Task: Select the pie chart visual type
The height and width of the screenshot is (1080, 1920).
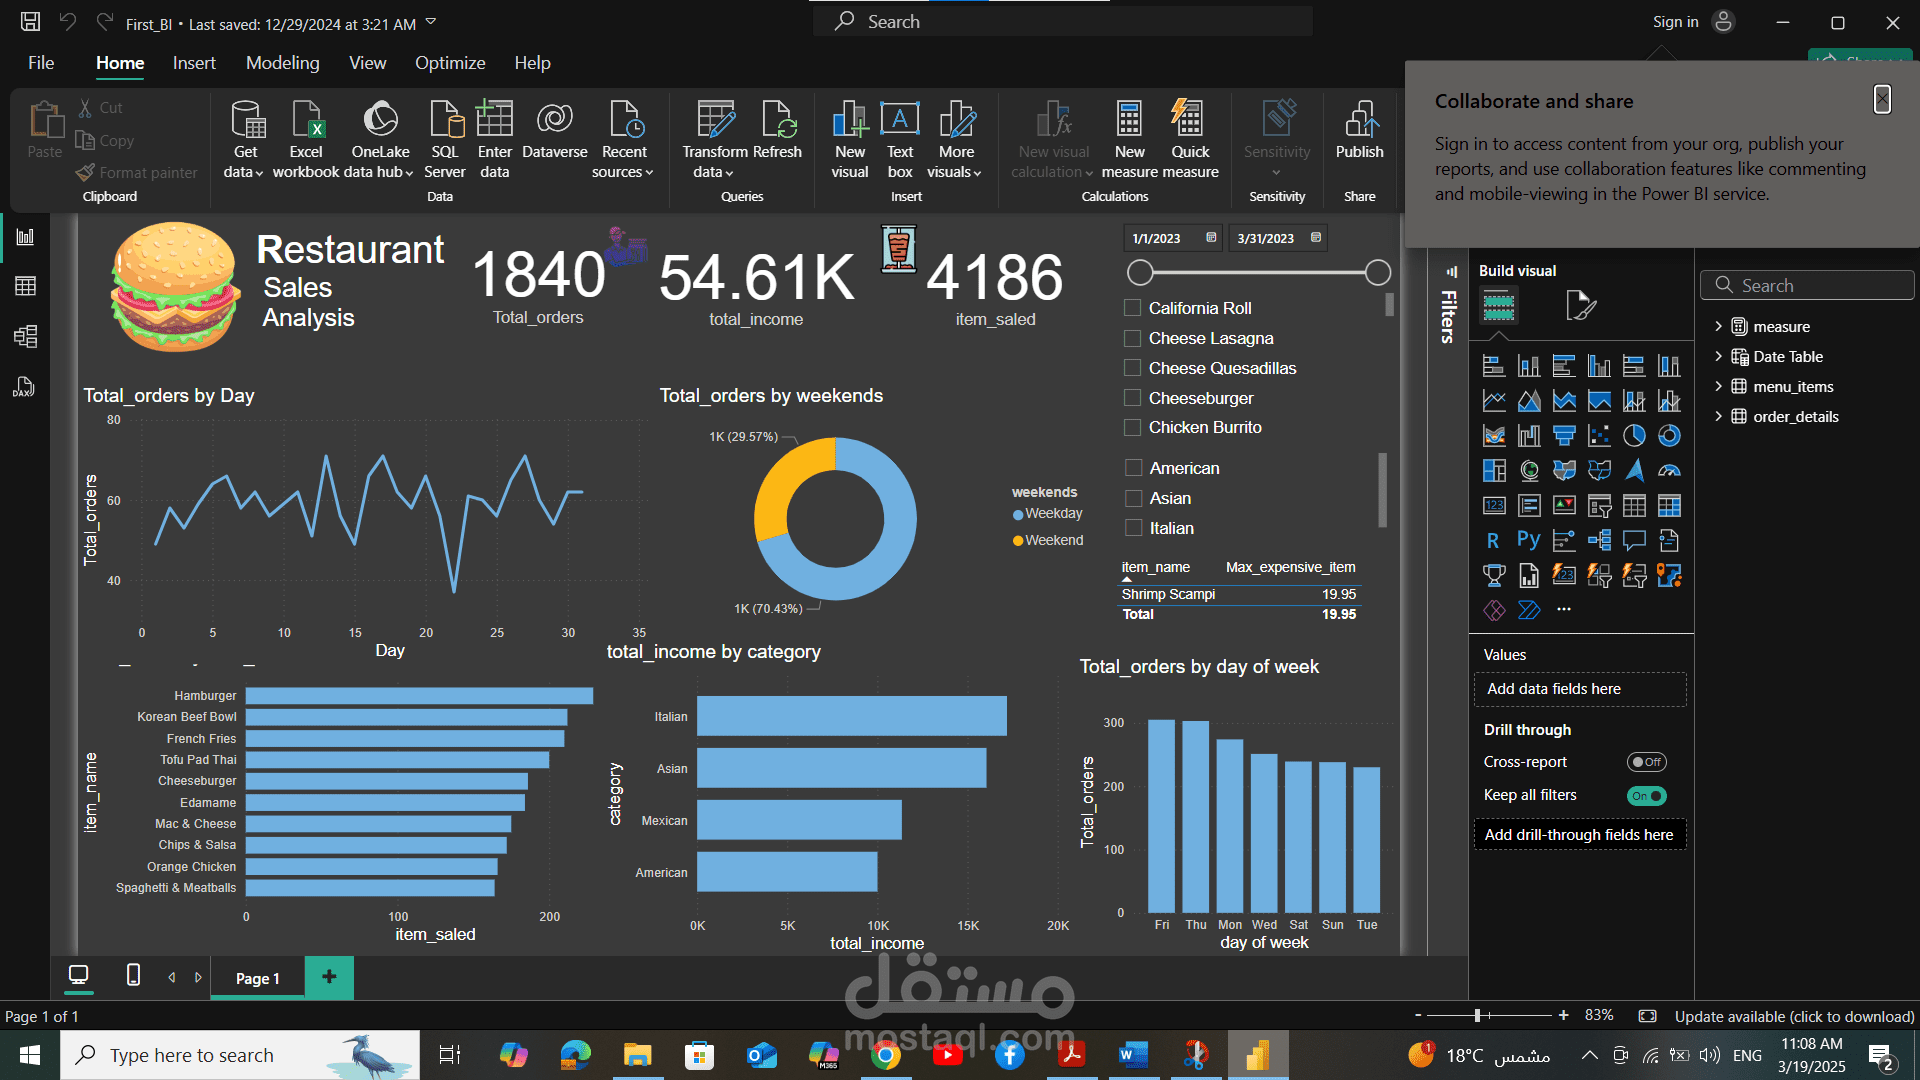Action: pos(1634,436)
